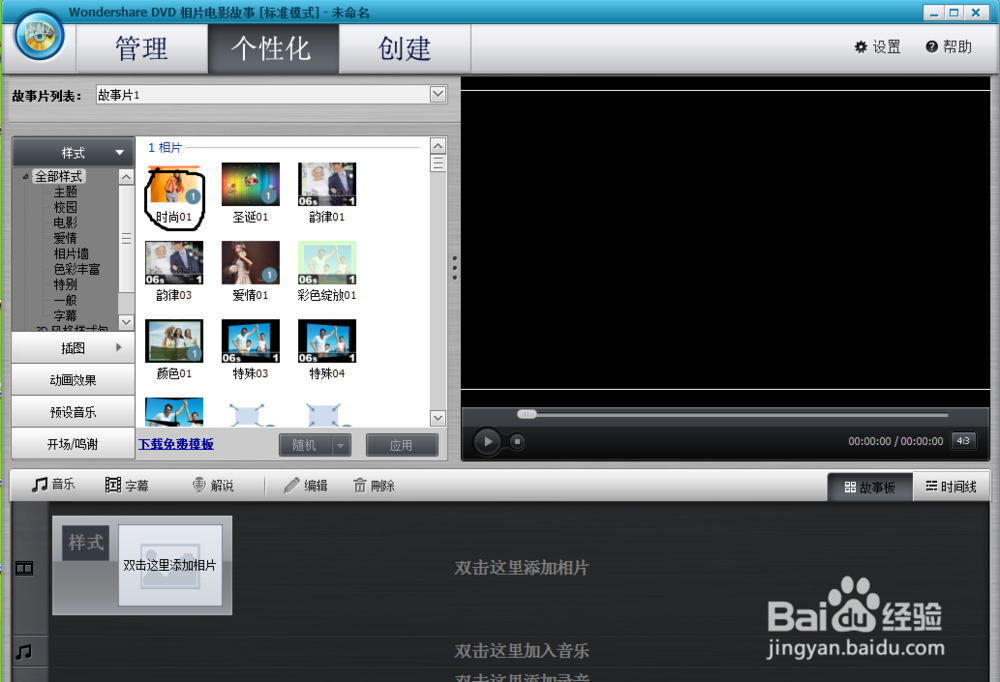
Task: Select the 时尚01 style thumbnail
Action: [174, 186]
